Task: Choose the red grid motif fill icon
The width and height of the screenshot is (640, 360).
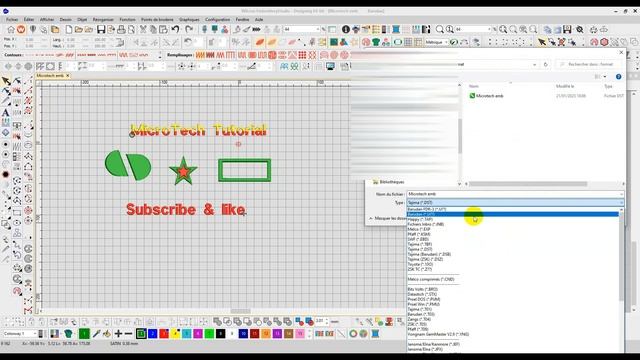Action: (x=302, y=55)
